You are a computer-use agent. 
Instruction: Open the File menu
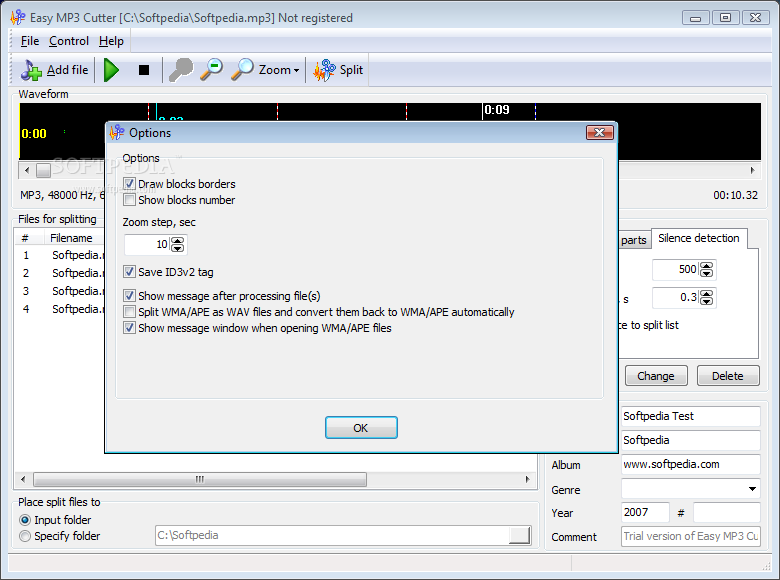30,41
